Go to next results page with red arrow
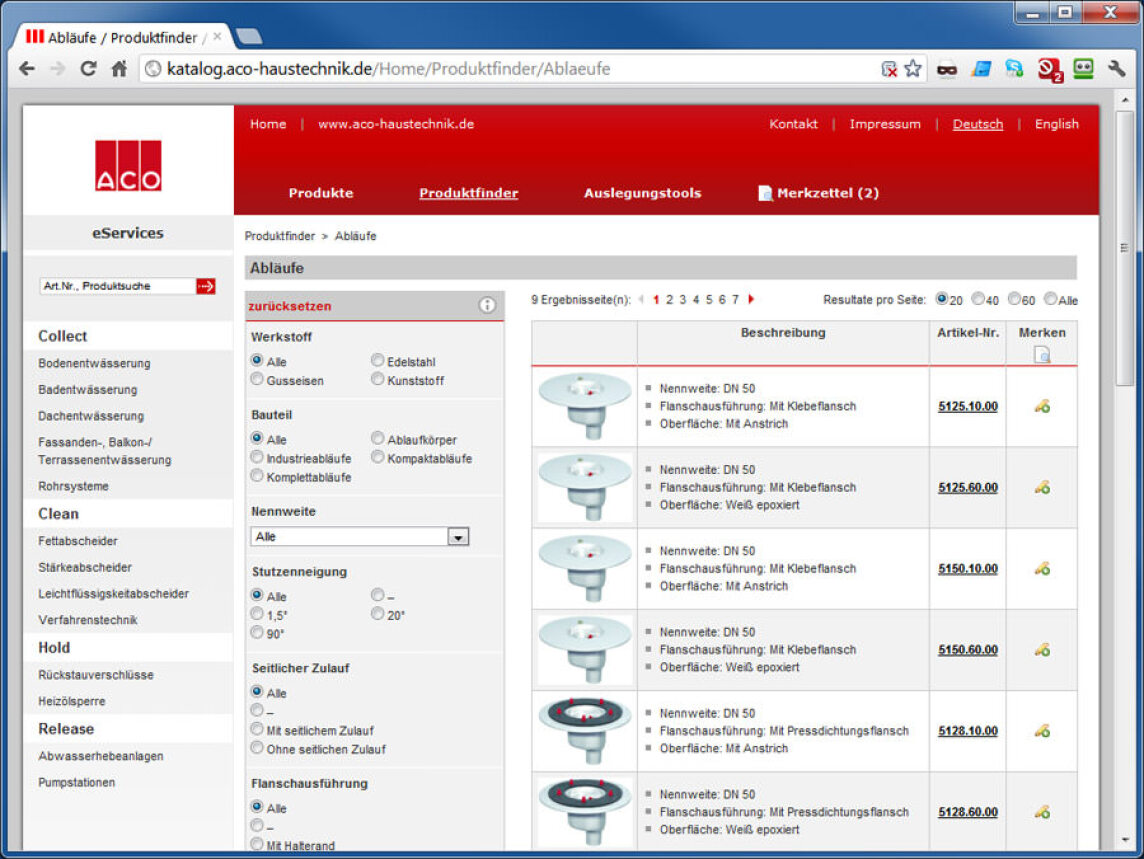1144x859 pixels. [x=751, y=299]
